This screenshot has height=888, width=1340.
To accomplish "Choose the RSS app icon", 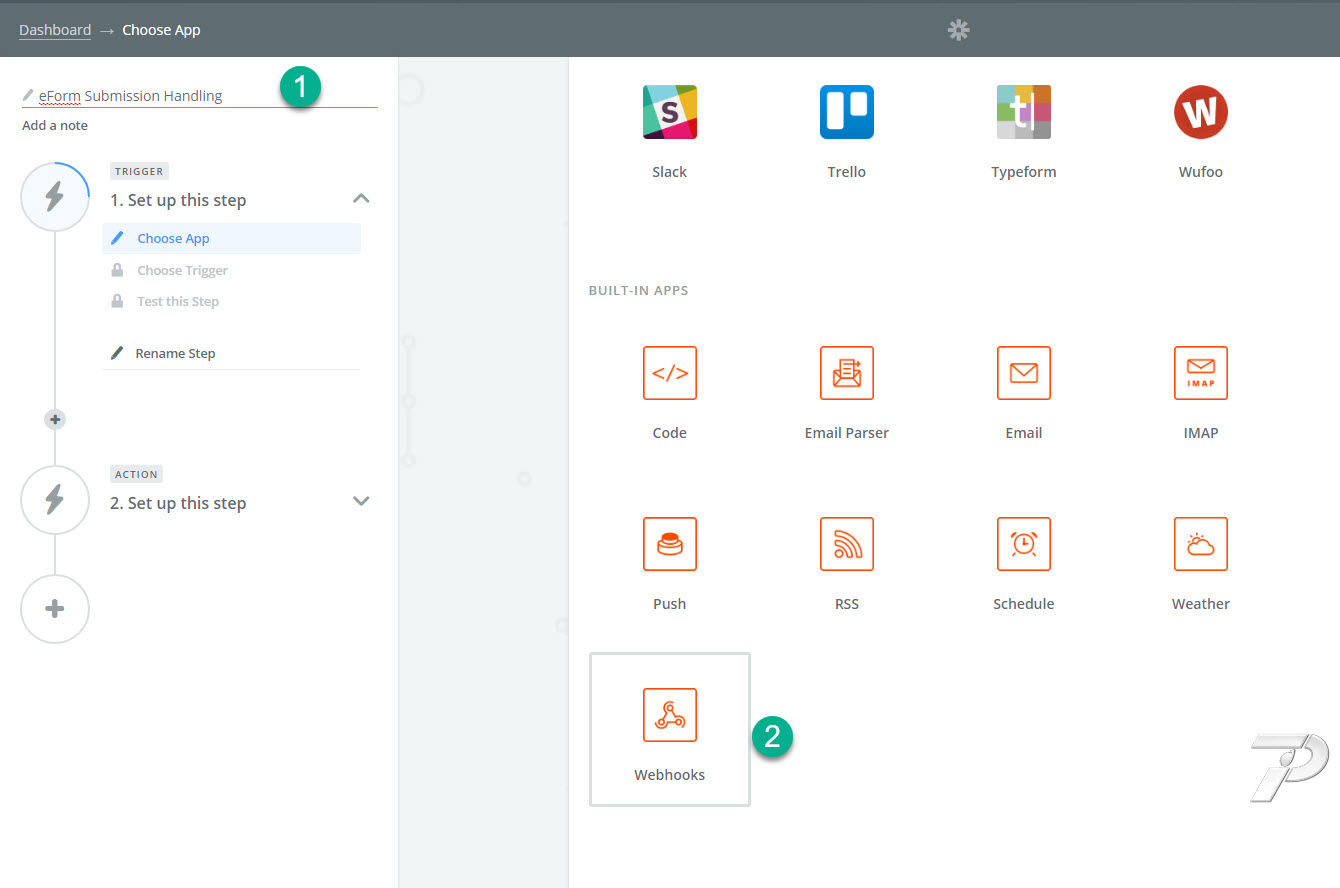I will click(x=846, y=544).
